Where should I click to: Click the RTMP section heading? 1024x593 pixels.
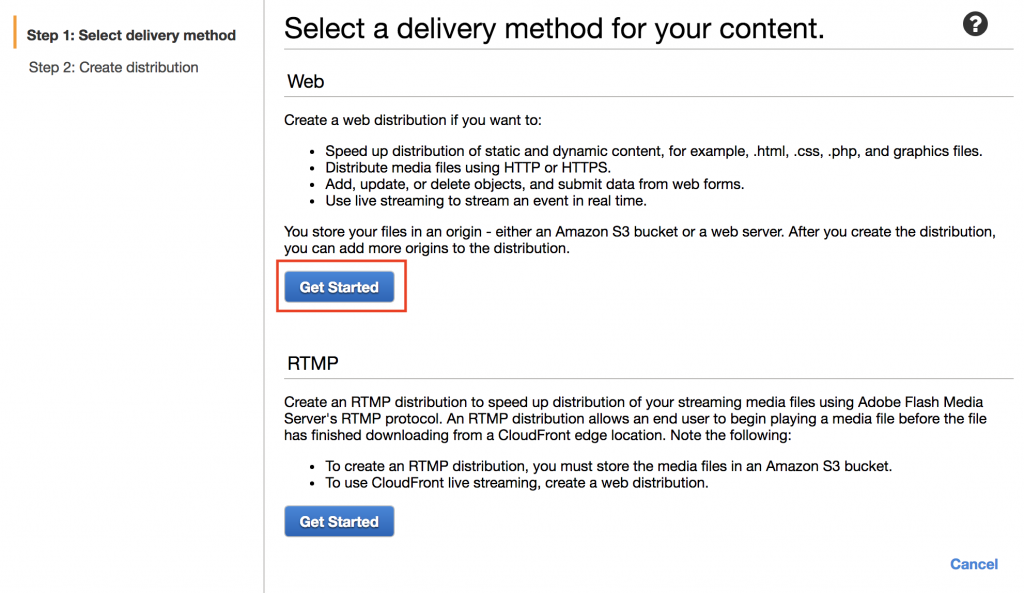(x=313, y=363)
